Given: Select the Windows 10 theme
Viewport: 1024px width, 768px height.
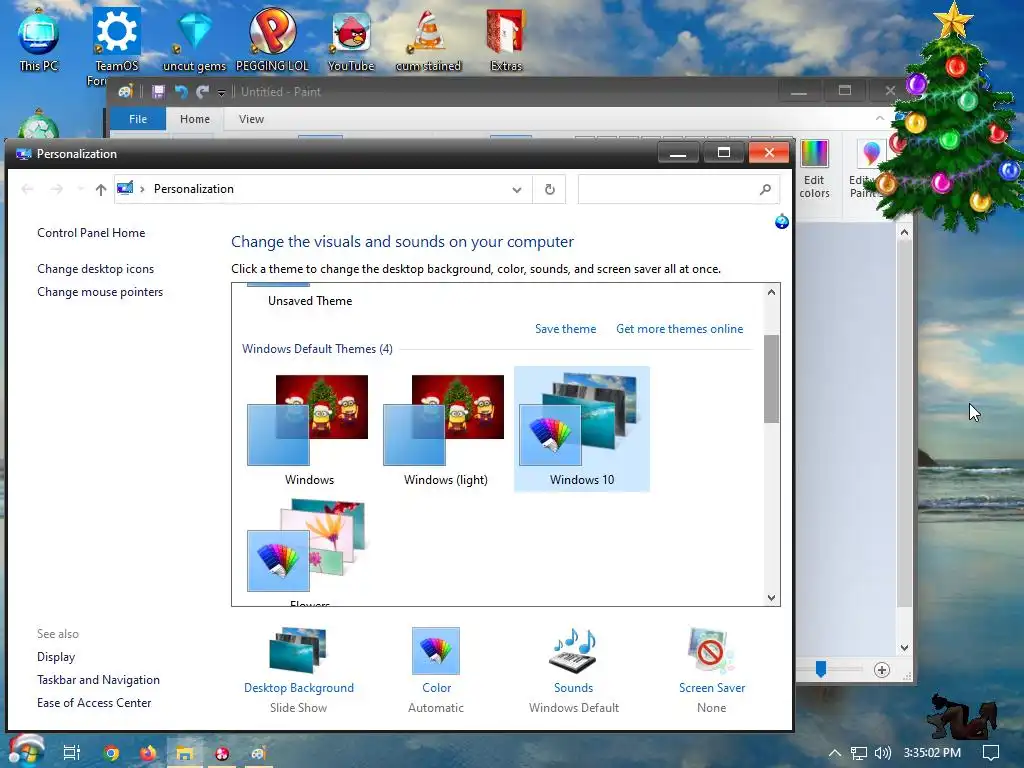Looking at the screenshot, I should click(582, 430).
